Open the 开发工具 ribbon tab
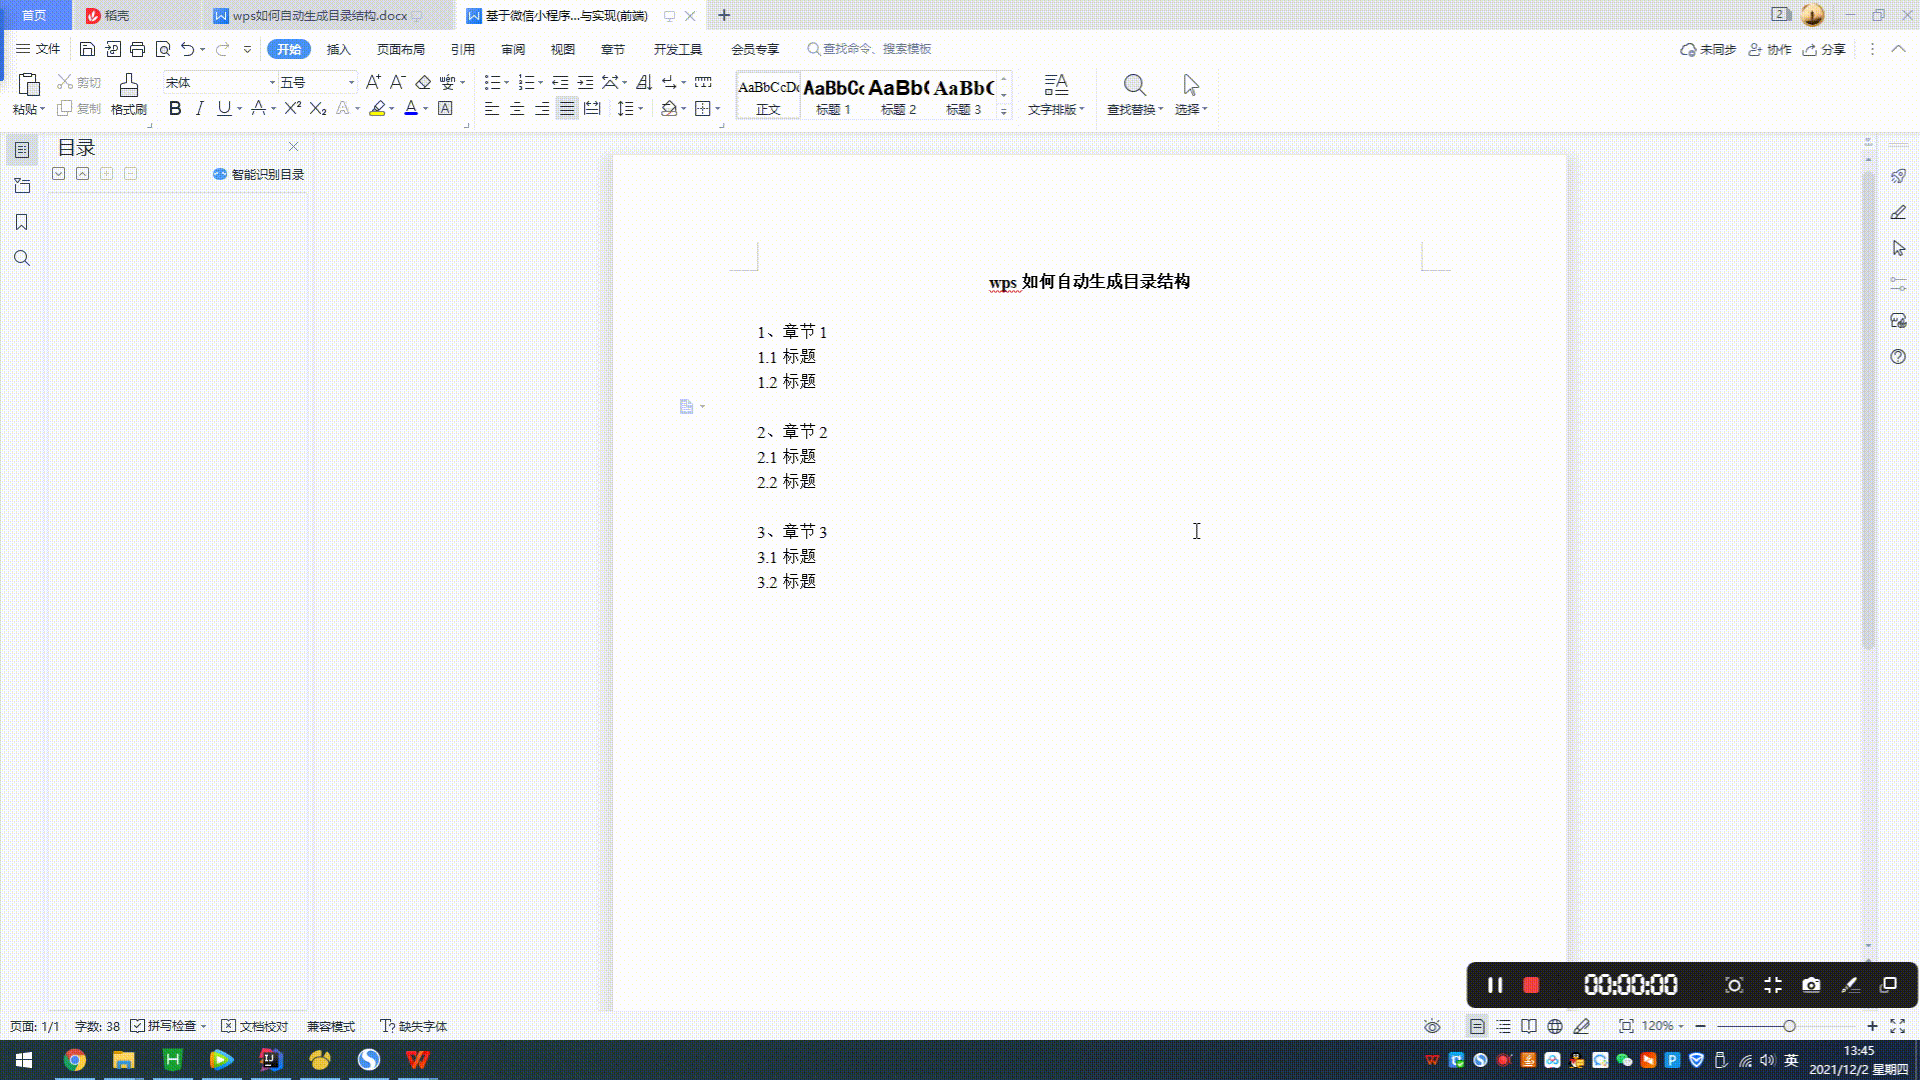 tap(676, 49)
